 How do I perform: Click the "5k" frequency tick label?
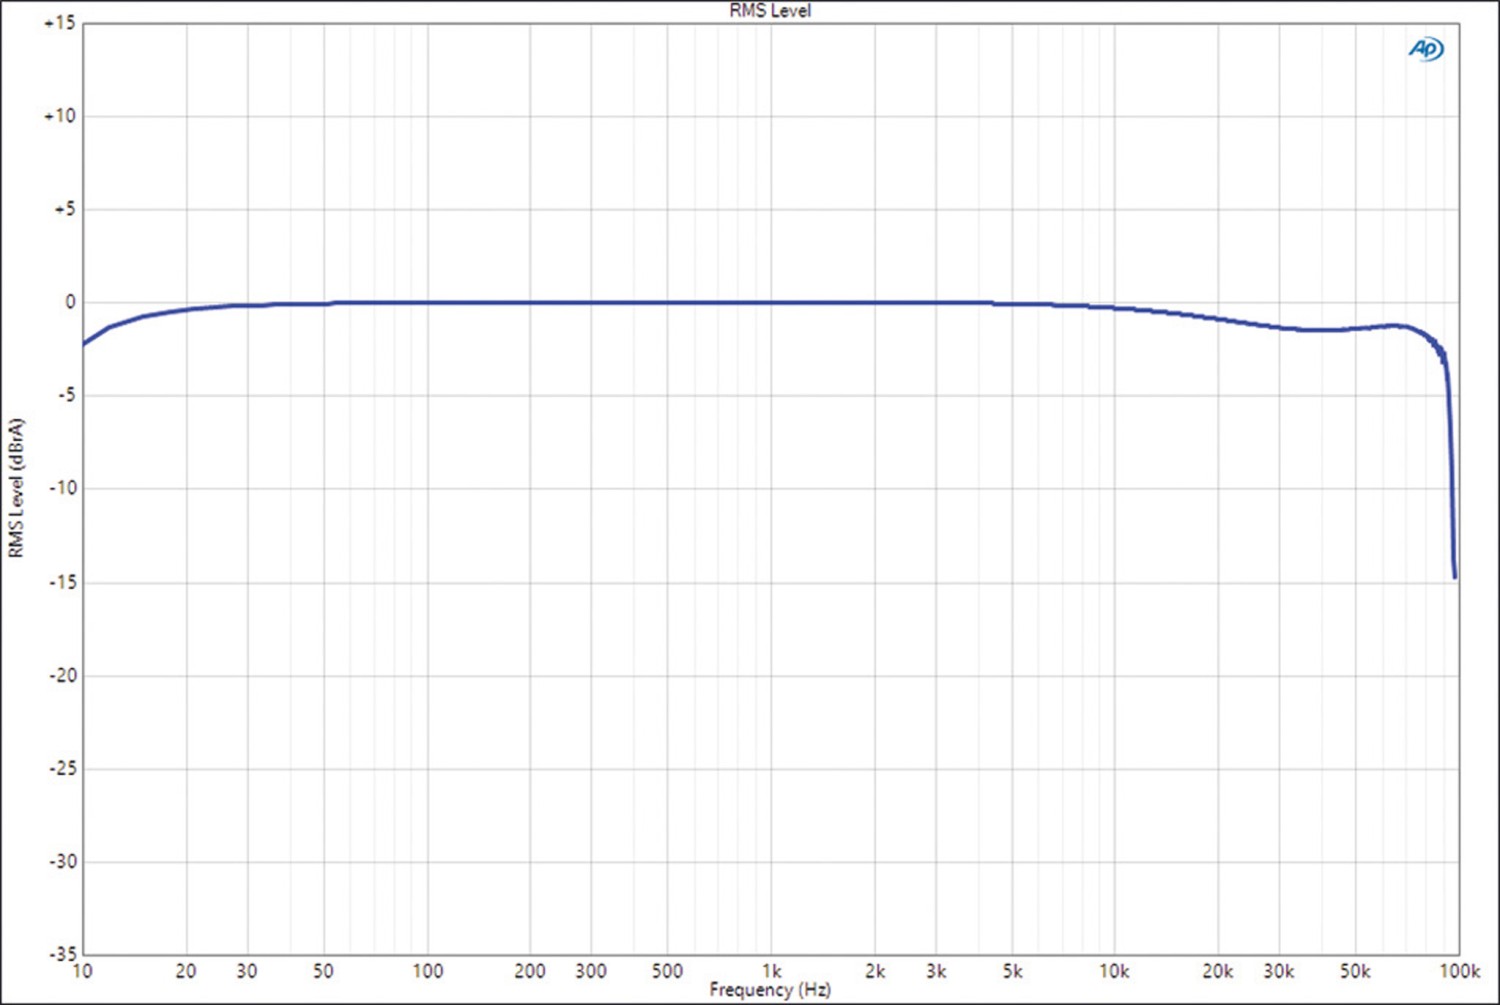pyautogui.click(x=1012, y=971)
